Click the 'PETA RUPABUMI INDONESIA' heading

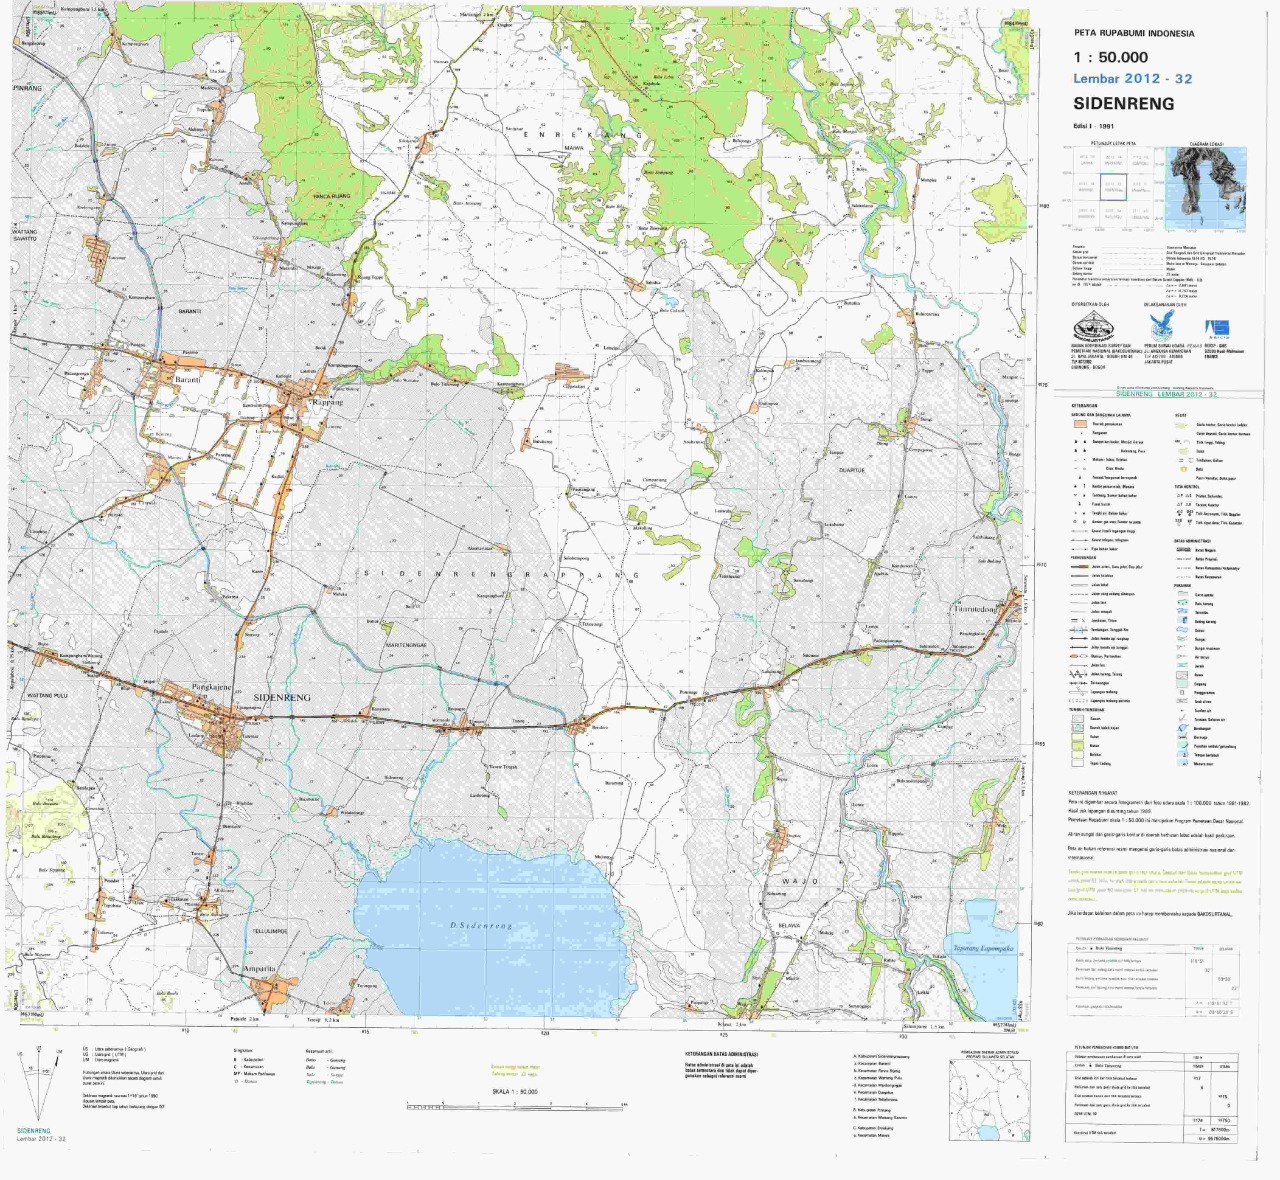(1134, 33)
